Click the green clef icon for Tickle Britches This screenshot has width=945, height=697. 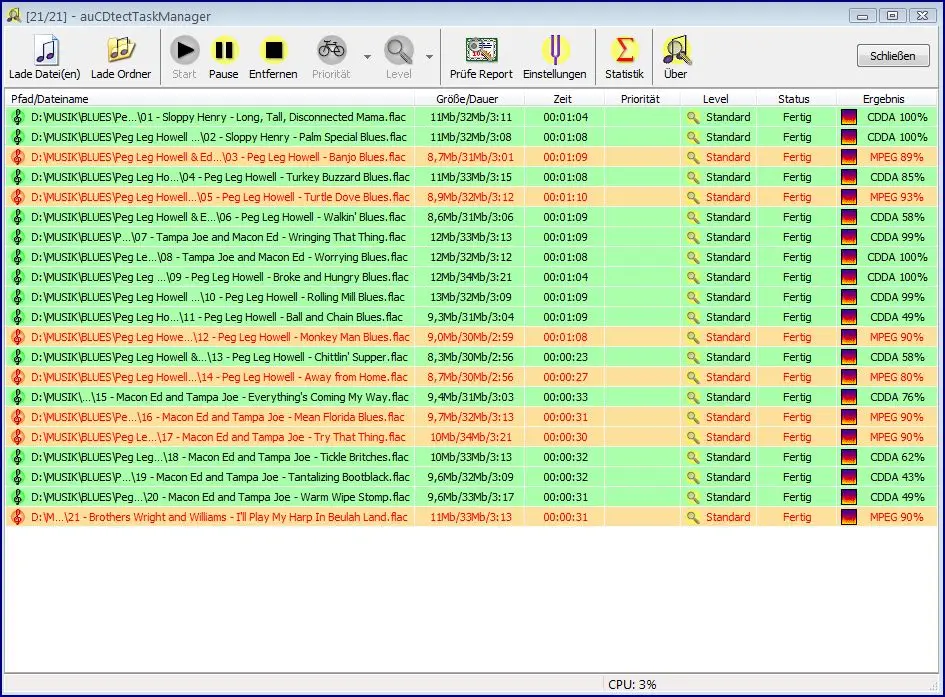pos(18,457)
